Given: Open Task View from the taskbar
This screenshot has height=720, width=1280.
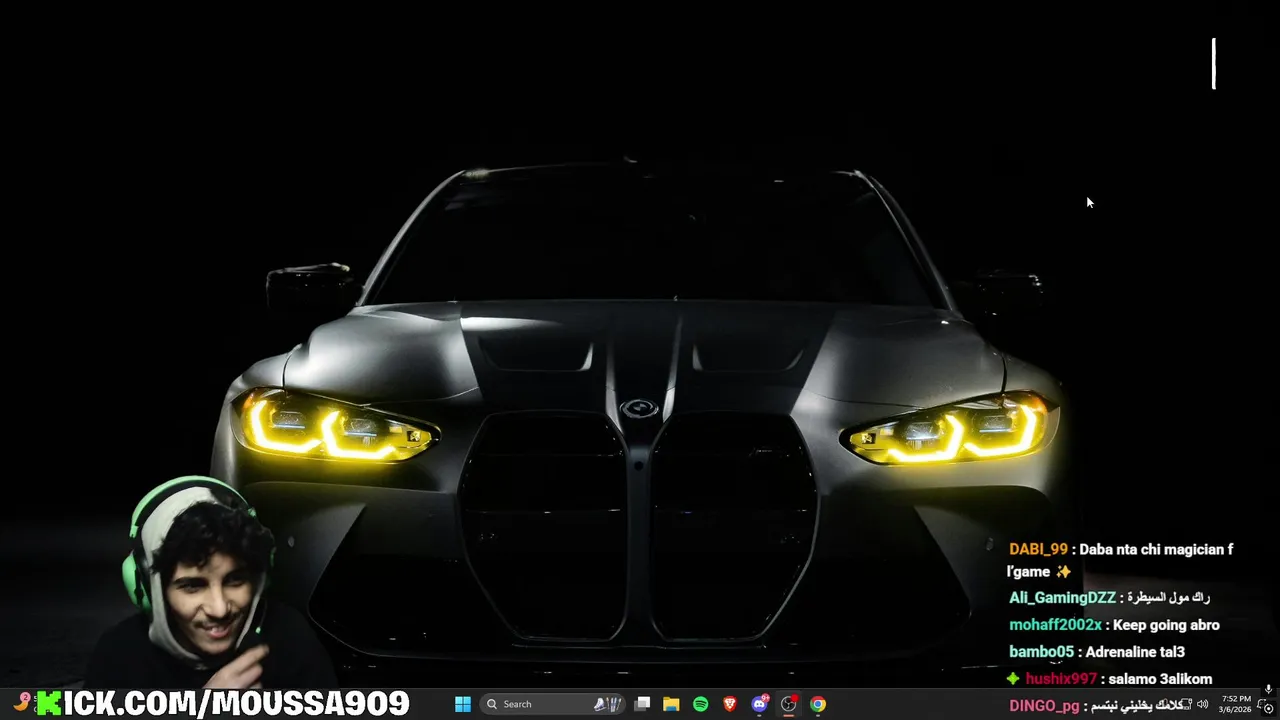Looking at the screenshot, I should click(642, 704).
